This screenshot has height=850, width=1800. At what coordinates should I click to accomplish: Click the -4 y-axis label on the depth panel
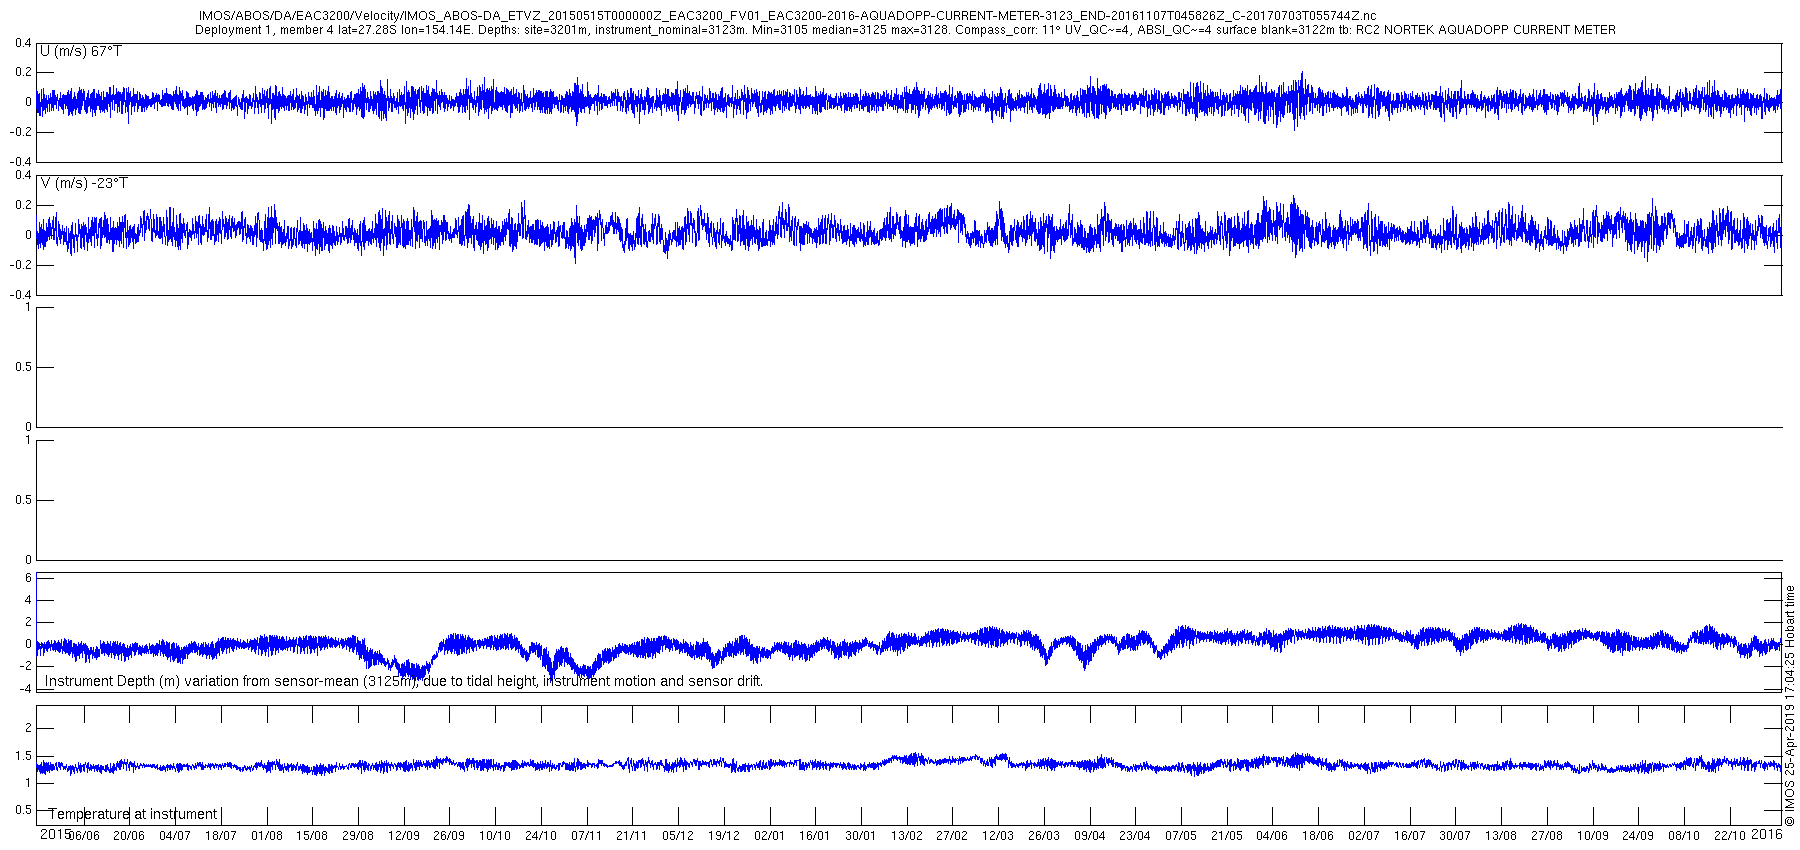(x=25, y=688)
